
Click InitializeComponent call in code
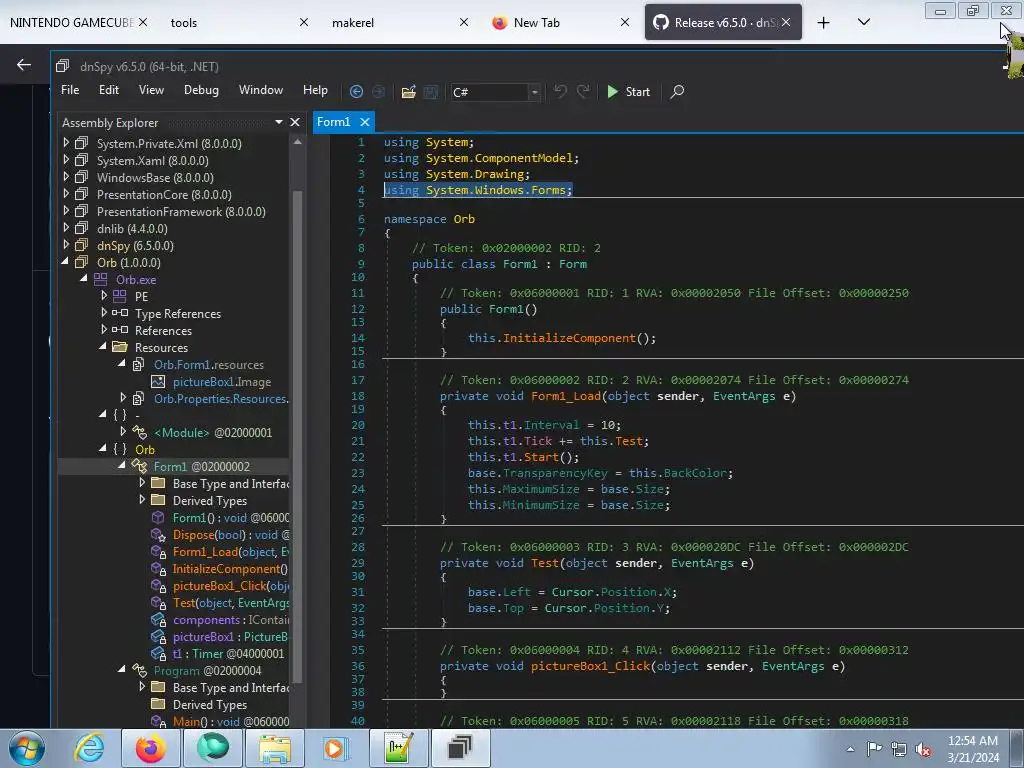click(569, 338)
